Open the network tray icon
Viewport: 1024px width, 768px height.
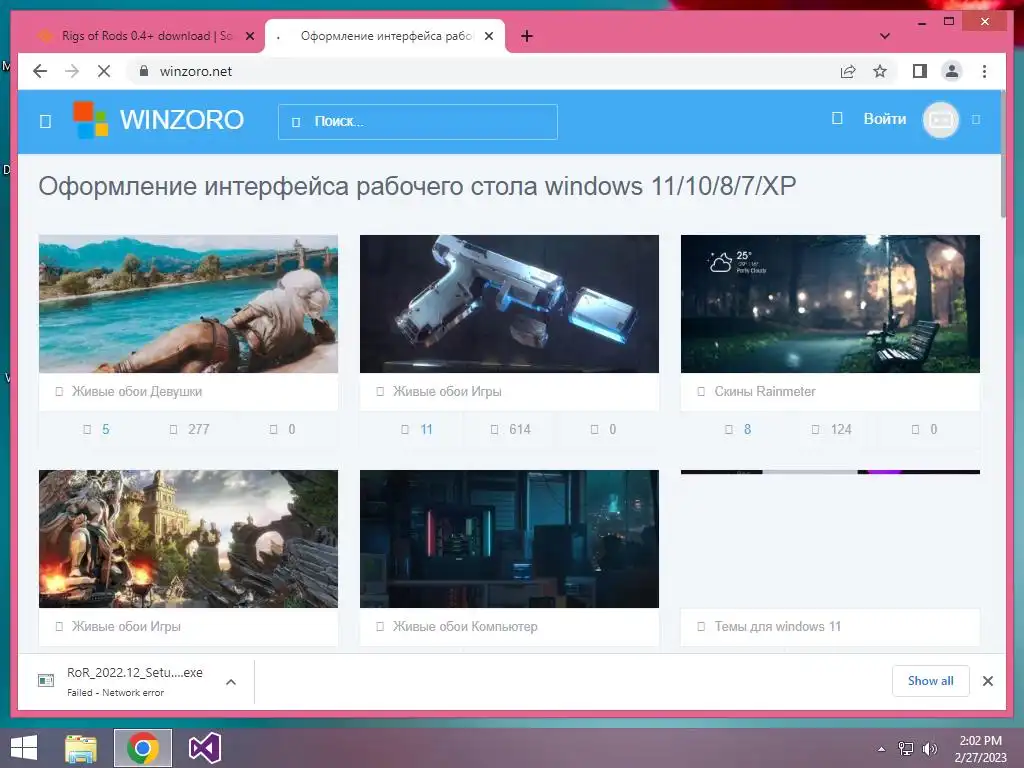(x=906, y=749)
